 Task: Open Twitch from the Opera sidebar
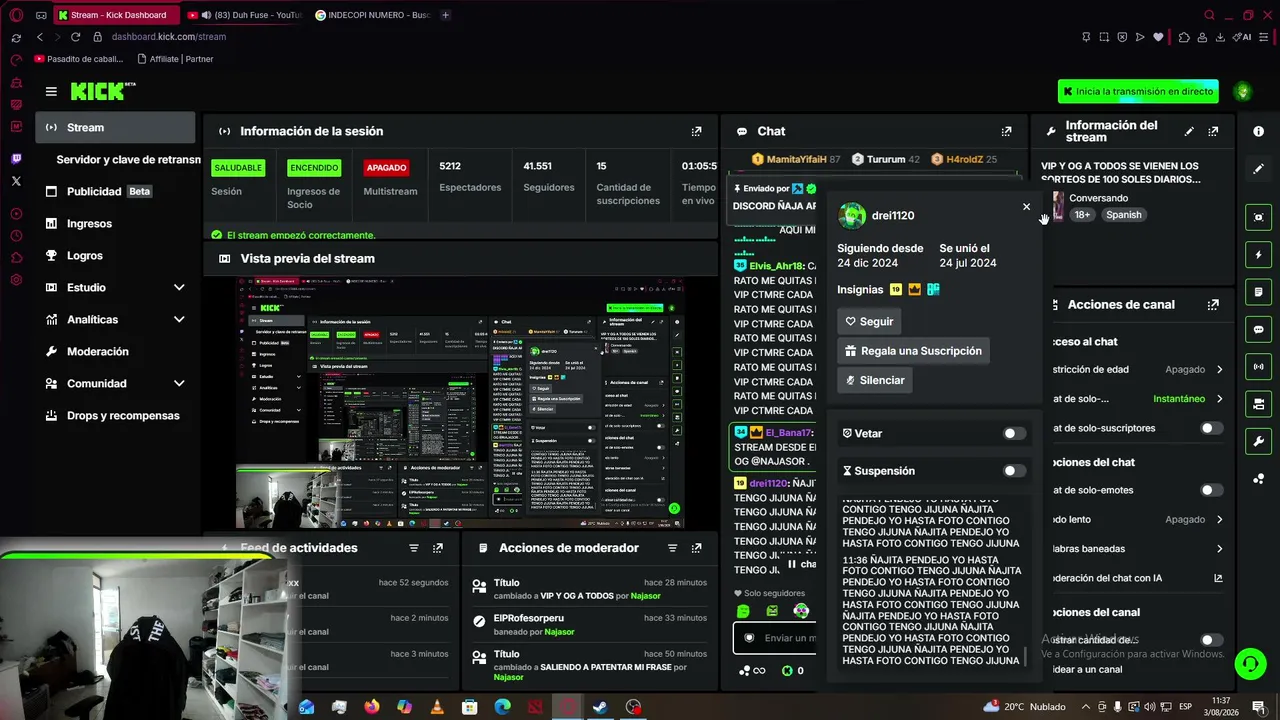pyautogui.click(x=16, y=159)
